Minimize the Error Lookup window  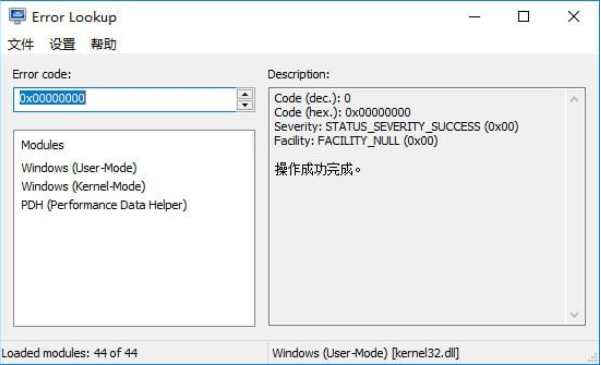tap(475, 17)
